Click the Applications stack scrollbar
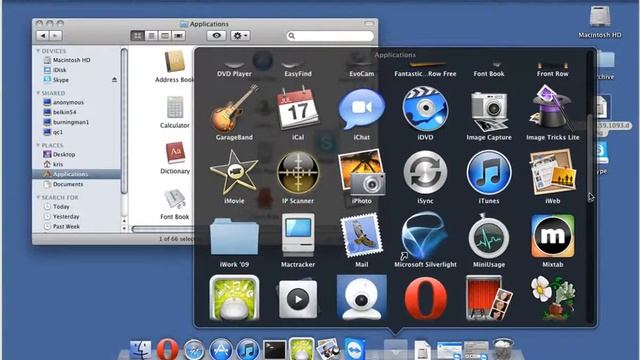The height and width of the screenshot is (360, 640). click(589, 158)
